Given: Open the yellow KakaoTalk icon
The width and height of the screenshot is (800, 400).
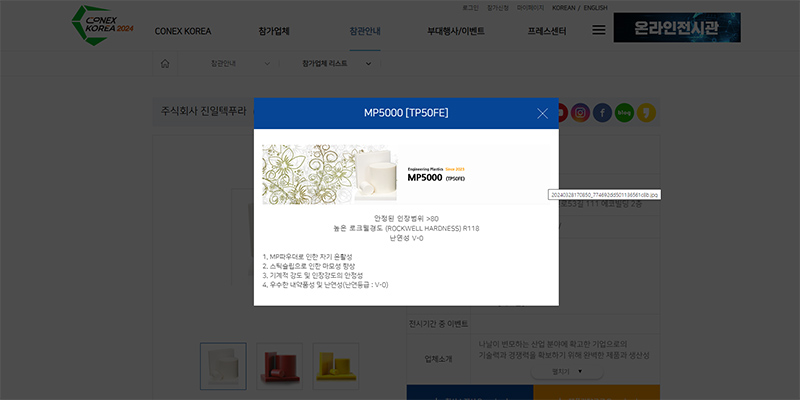Looking at the screenshot, I should pyautogui.click(x=646, y=112).
